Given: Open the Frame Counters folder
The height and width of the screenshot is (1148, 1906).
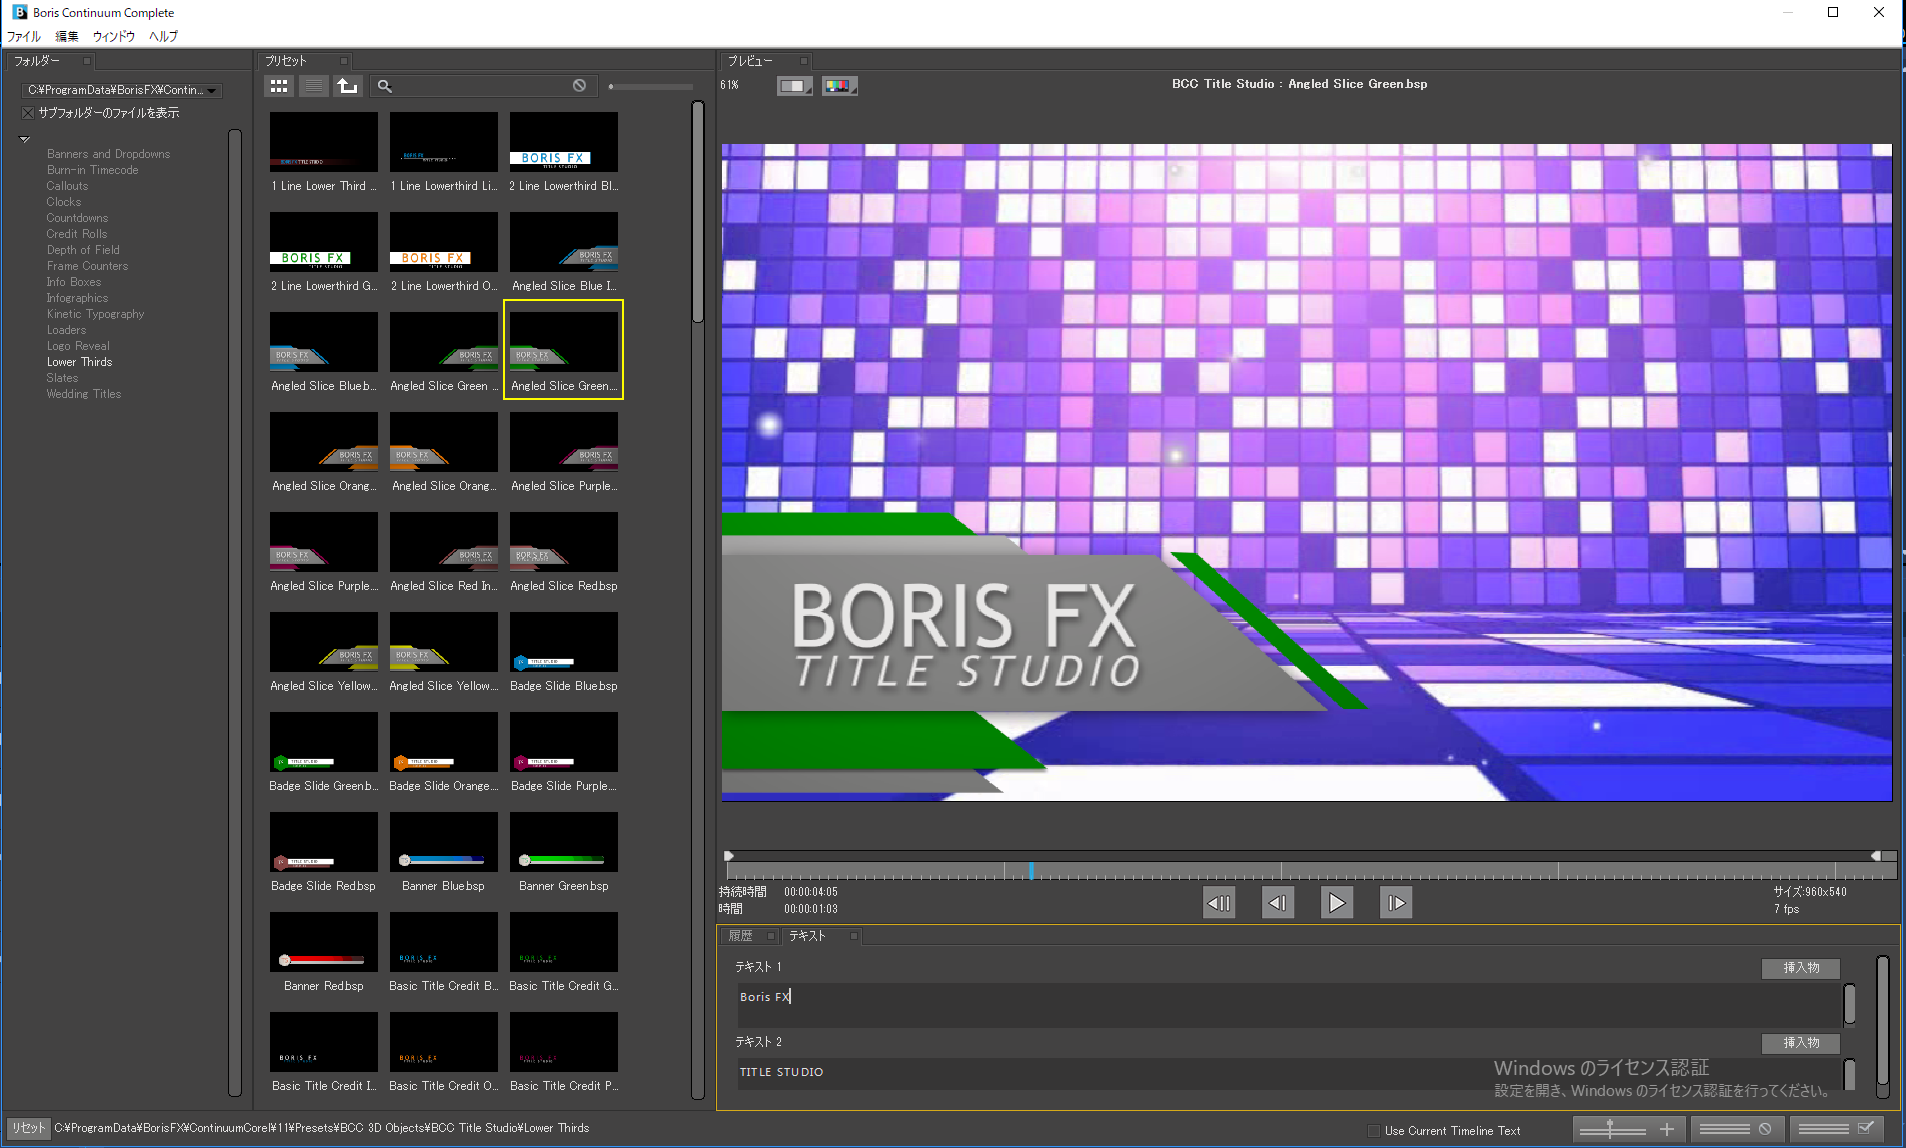Looking at the screenshot, I should [87, 266].
